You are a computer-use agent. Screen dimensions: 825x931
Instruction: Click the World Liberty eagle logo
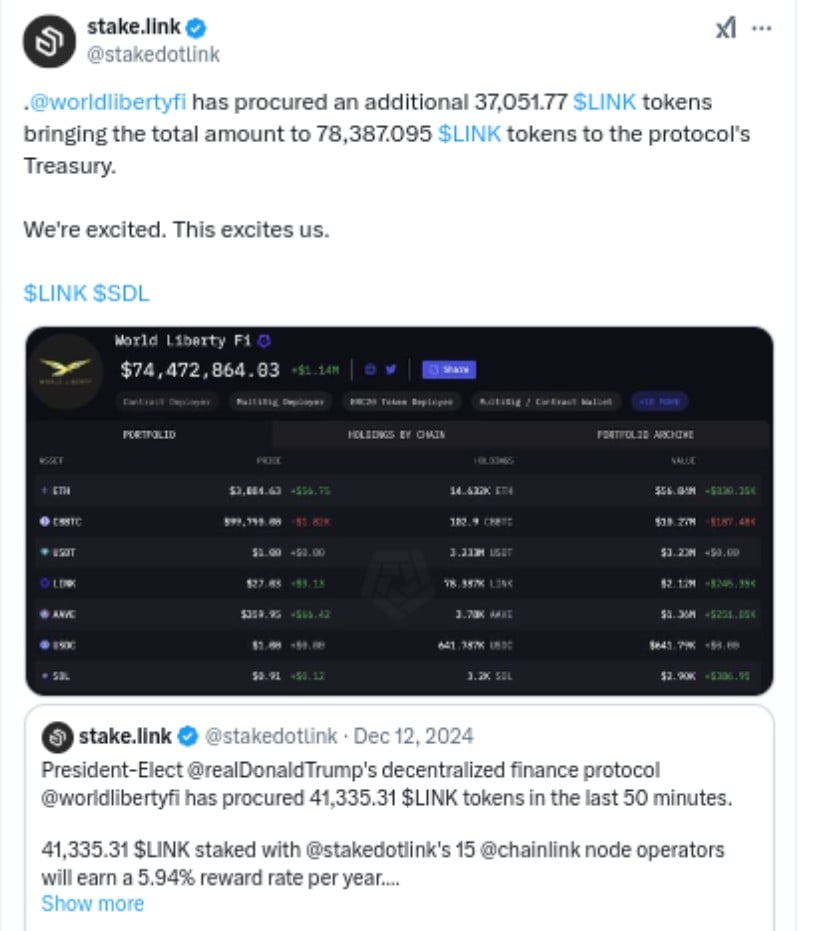(65, 371)
